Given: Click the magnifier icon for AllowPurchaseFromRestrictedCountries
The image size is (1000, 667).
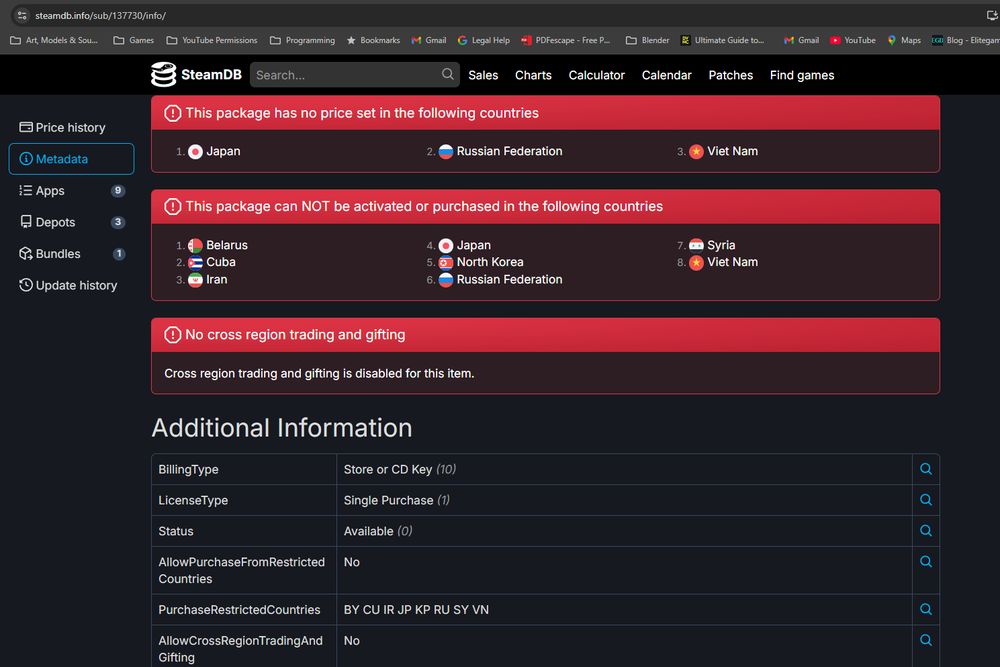Looking at the screenshot, I should tap(926, 562).
